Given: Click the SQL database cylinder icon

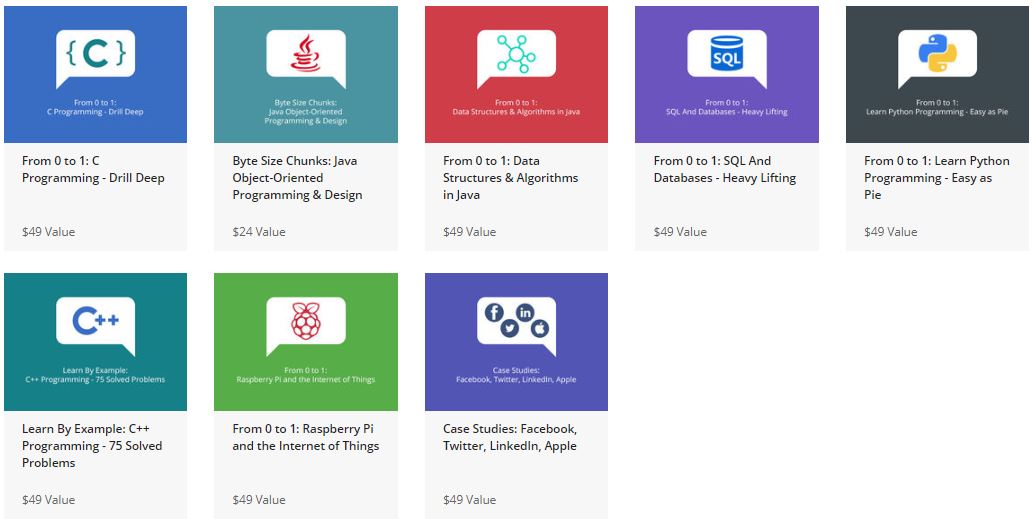Looking at the screenshot, I should [x=727, y=53].
